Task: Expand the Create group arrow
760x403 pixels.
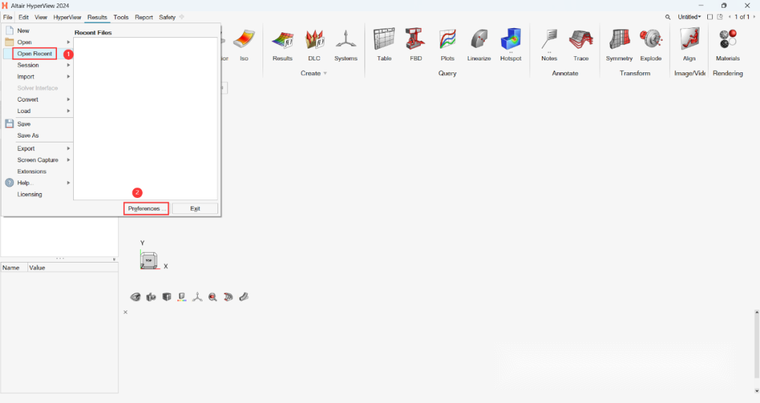Action: pos(325,73)
